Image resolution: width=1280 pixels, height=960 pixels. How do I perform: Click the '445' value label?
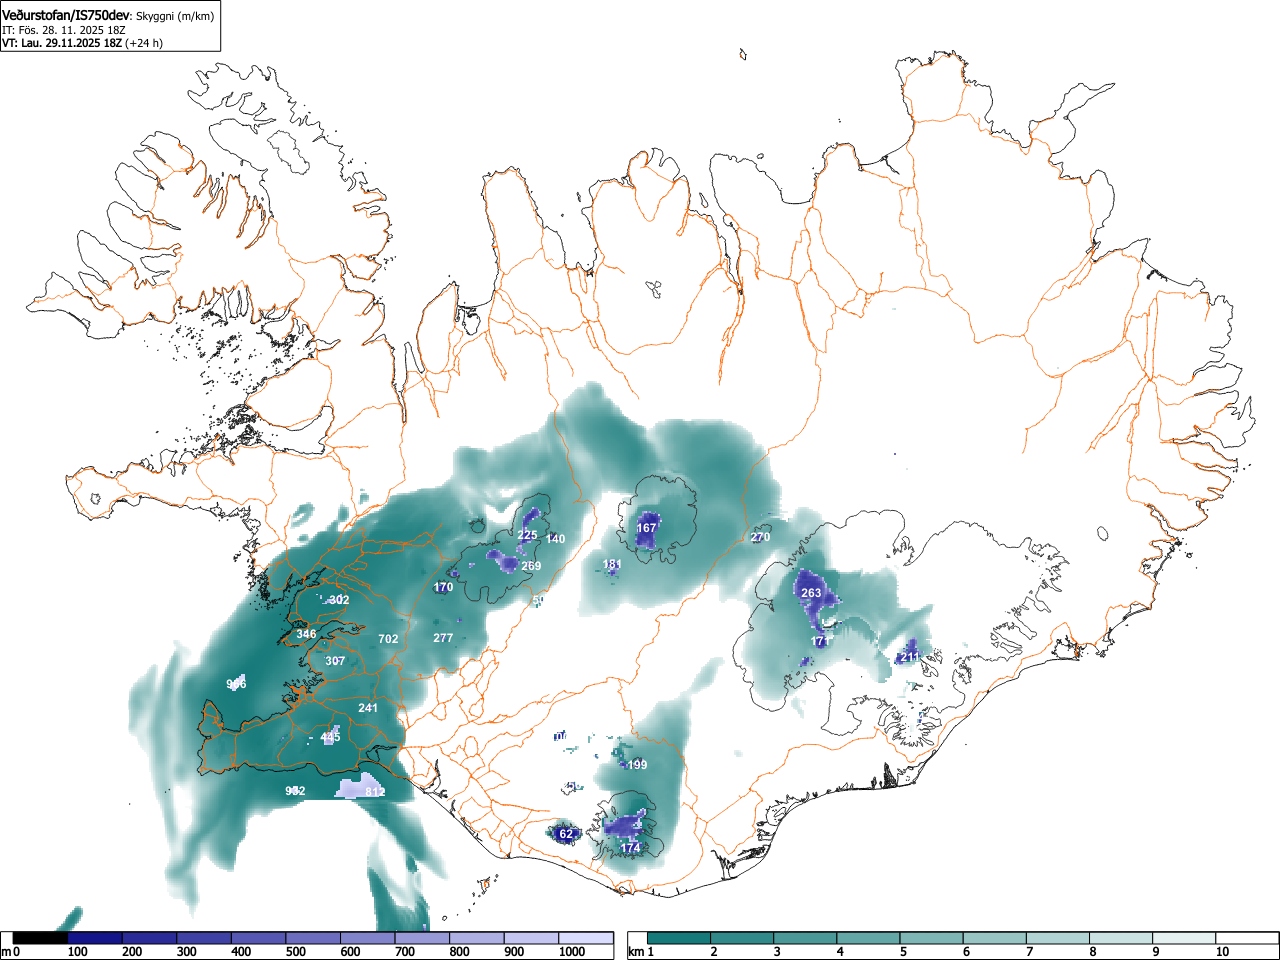point(331,737)
